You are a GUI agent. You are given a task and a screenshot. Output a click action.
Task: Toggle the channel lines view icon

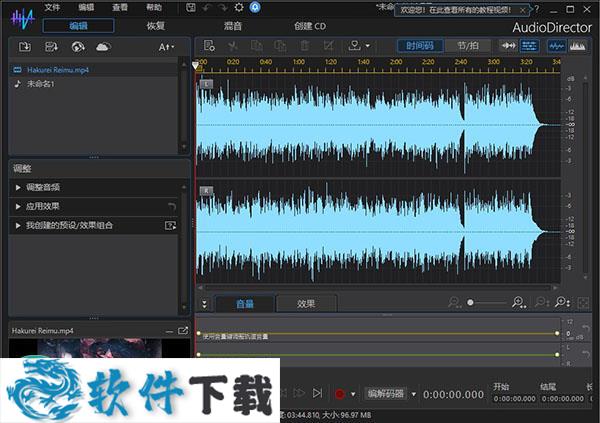click(530, 46)
